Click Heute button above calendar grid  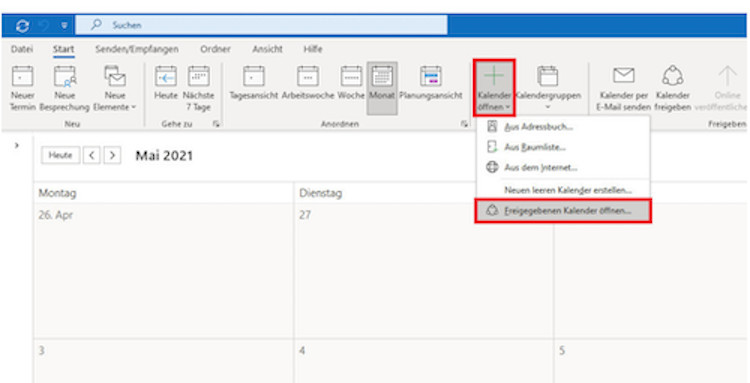[60, 155]
